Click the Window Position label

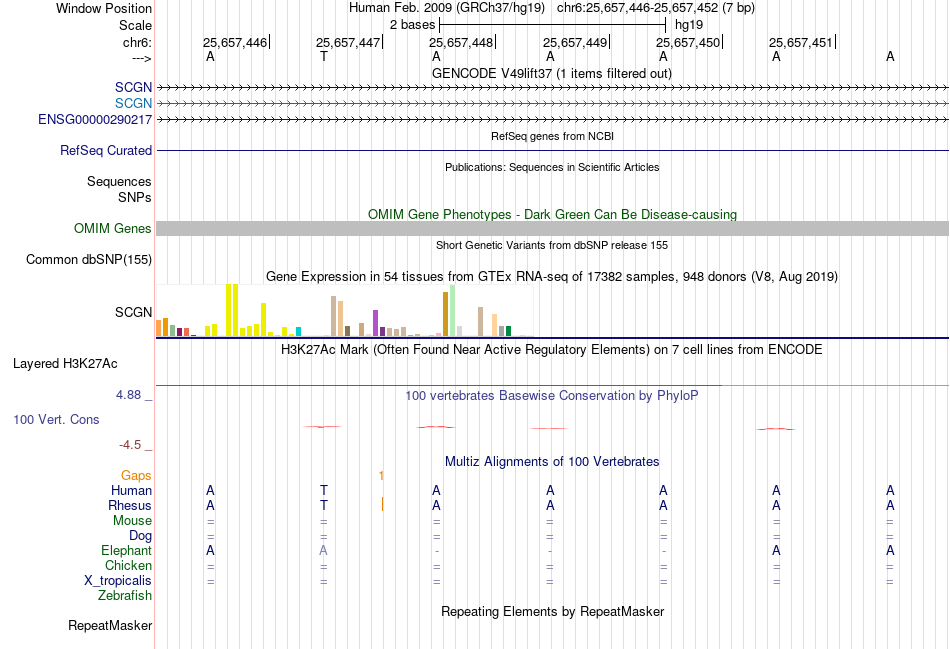(104, 8)
